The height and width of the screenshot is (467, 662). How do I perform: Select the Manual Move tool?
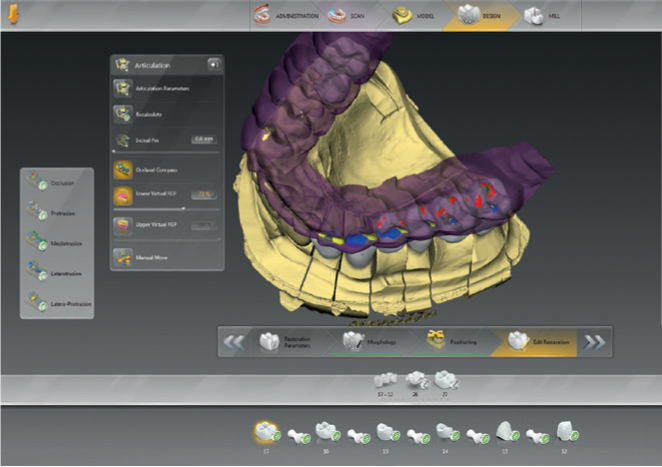pyautogui.click(x=124, y=256)
